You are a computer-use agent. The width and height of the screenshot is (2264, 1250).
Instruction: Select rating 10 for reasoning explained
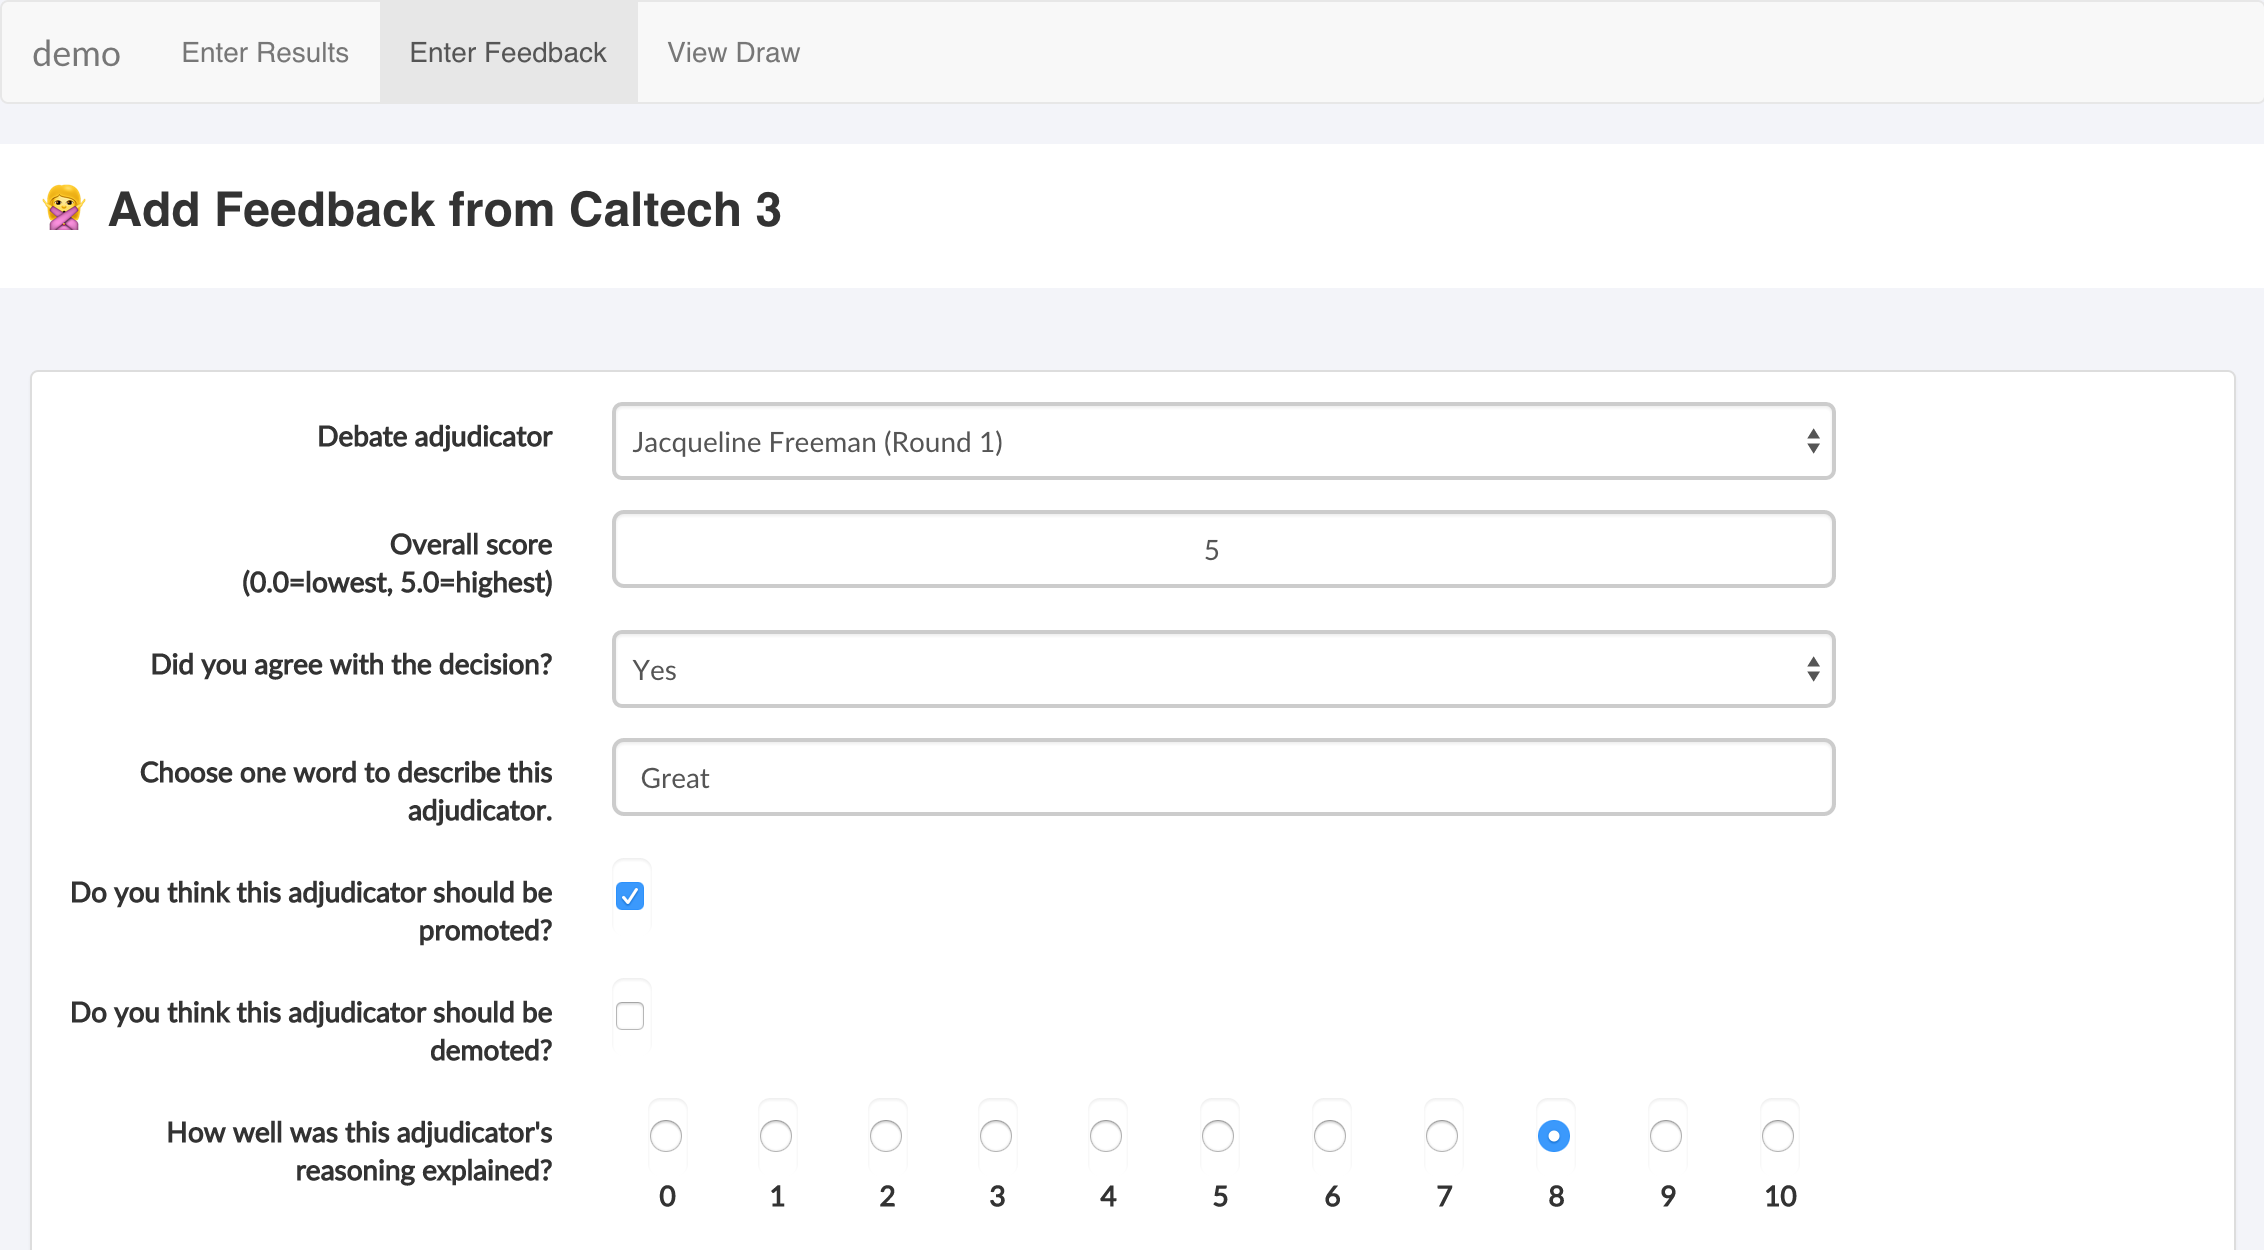coord(1778,1136)
